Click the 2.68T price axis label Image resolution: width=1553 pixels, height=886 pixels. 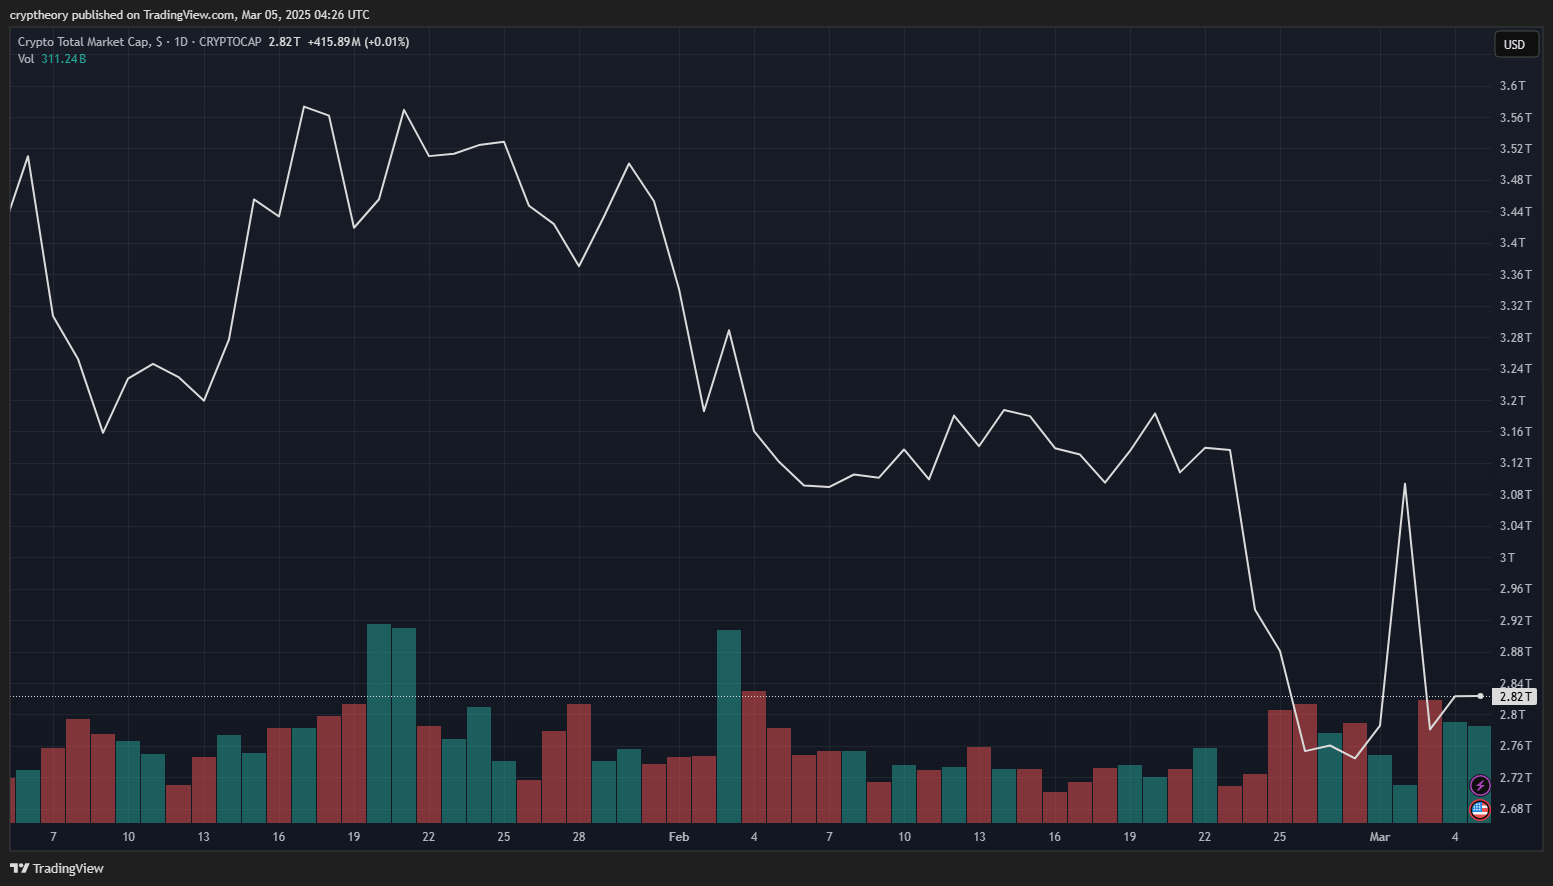(x=1515, y=809)
